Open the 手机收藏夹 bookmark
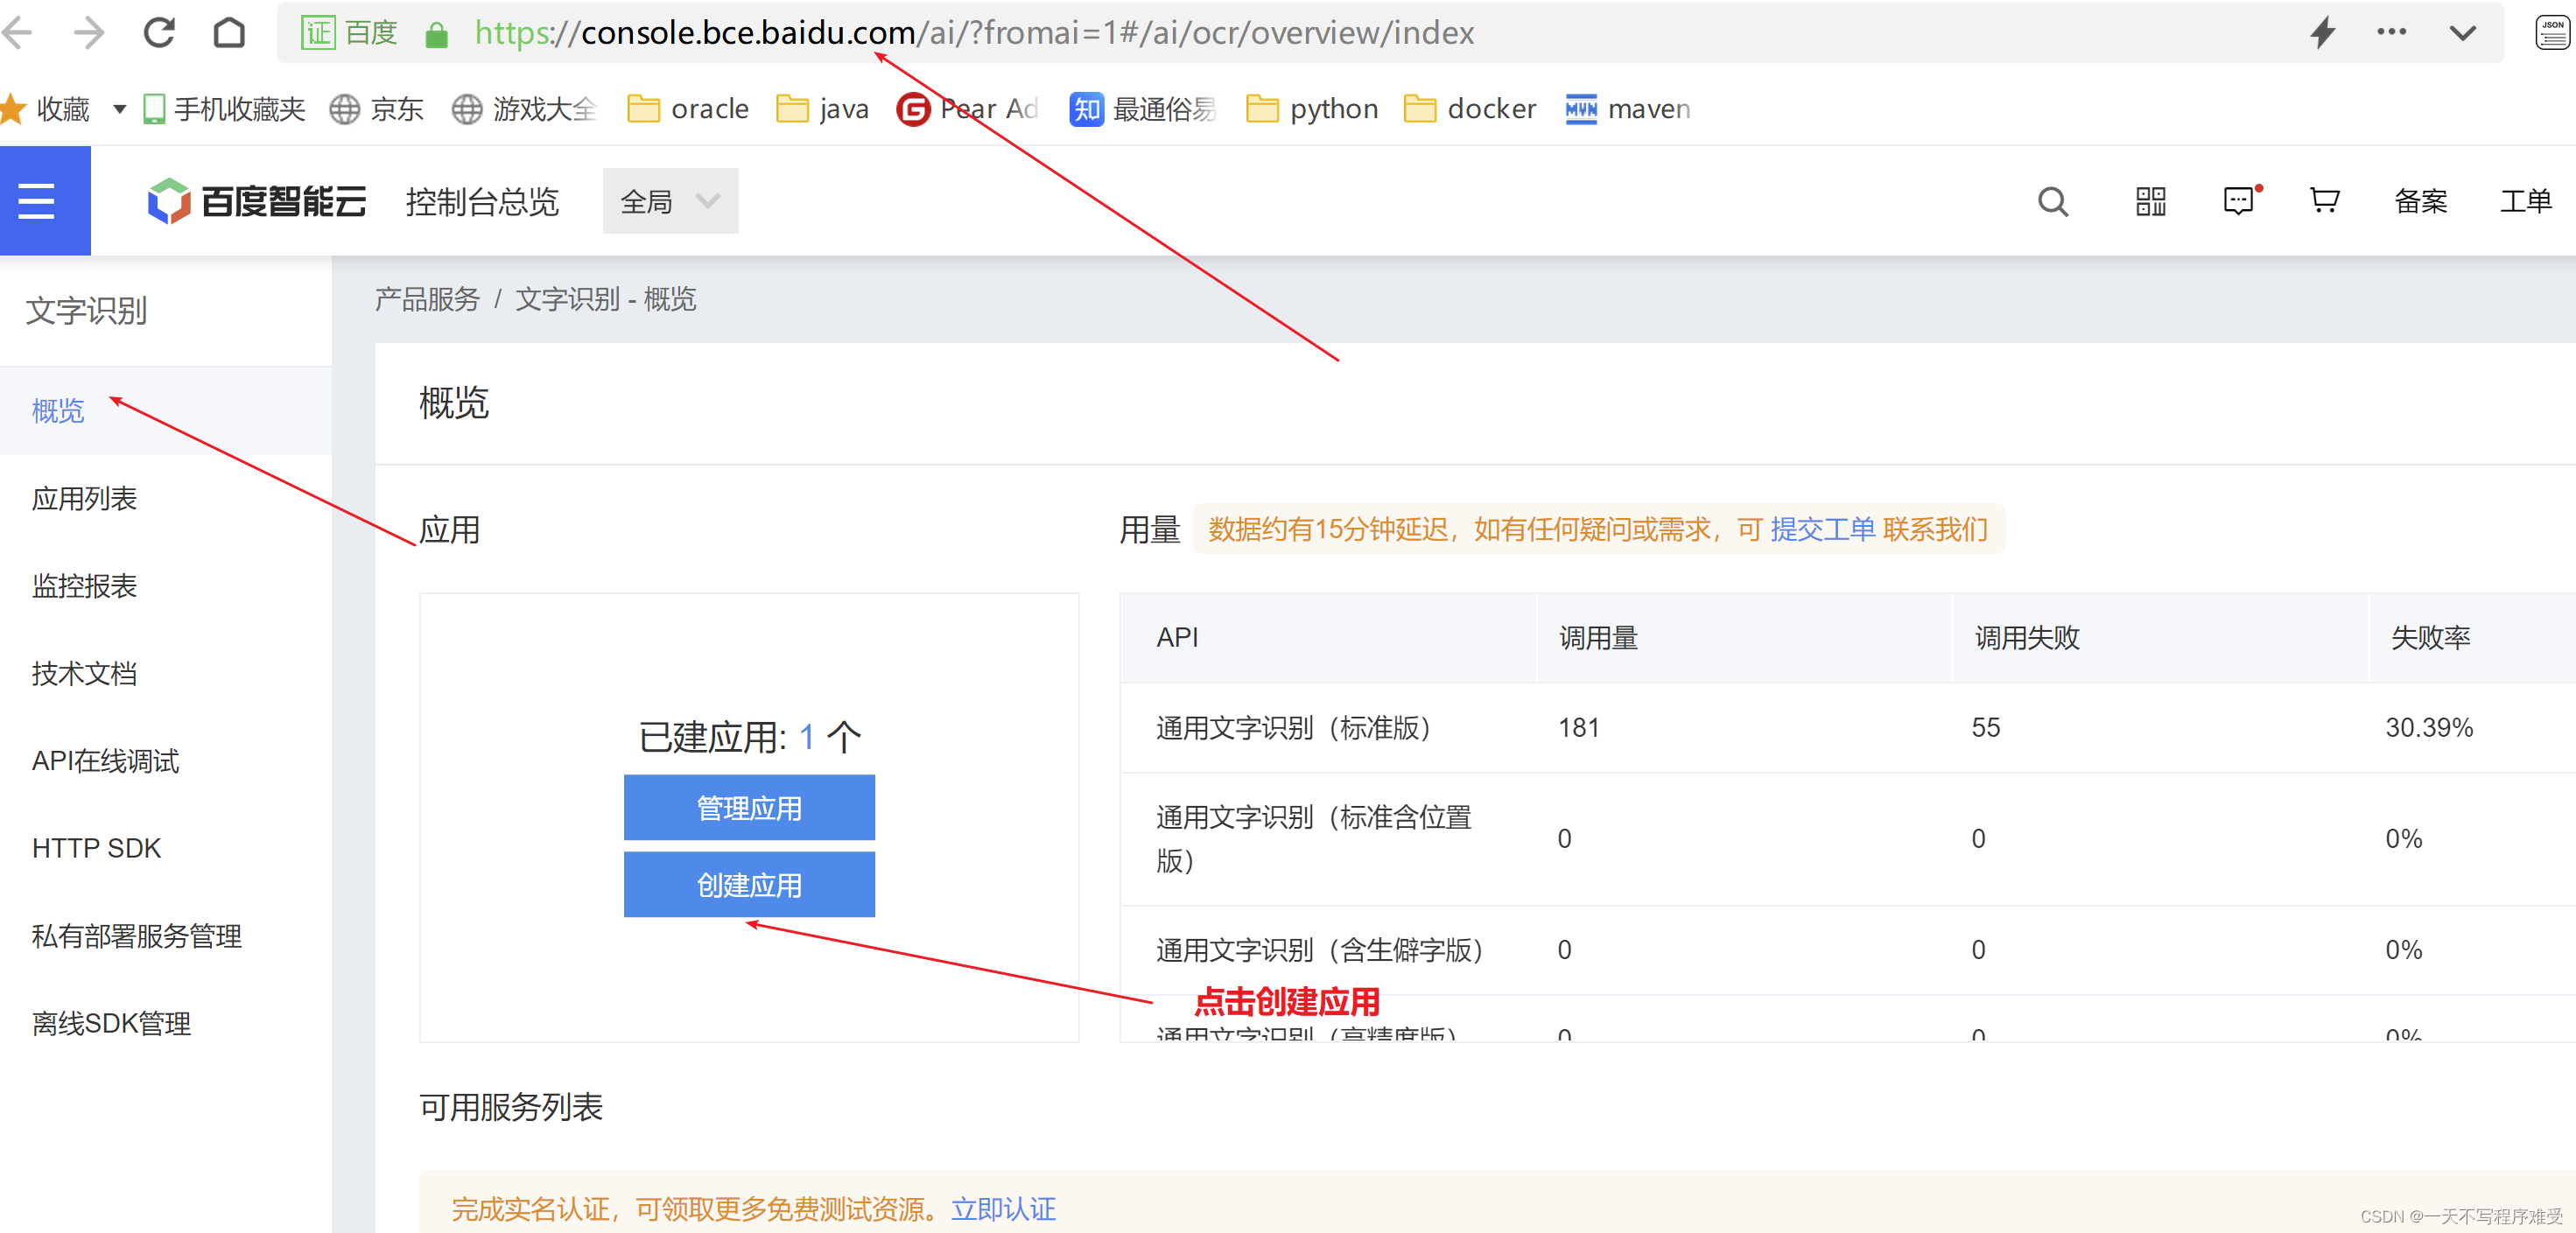The width and height of the screenshot is (2576, 1233). [x=224, y=109]
